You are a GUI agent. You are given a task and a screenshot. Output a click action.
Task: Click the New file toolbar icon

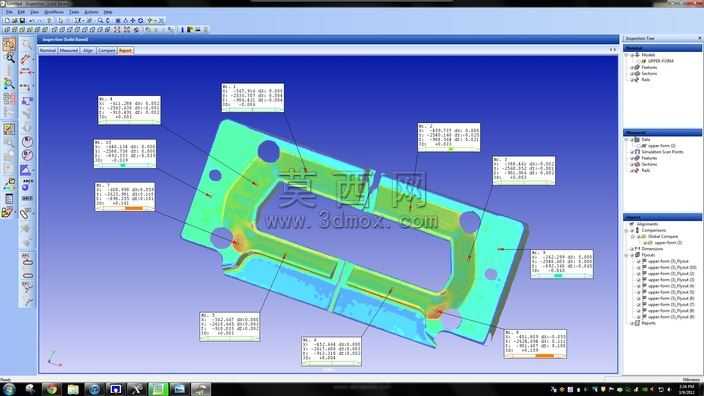pyautogui.click(x=7, y=21)
